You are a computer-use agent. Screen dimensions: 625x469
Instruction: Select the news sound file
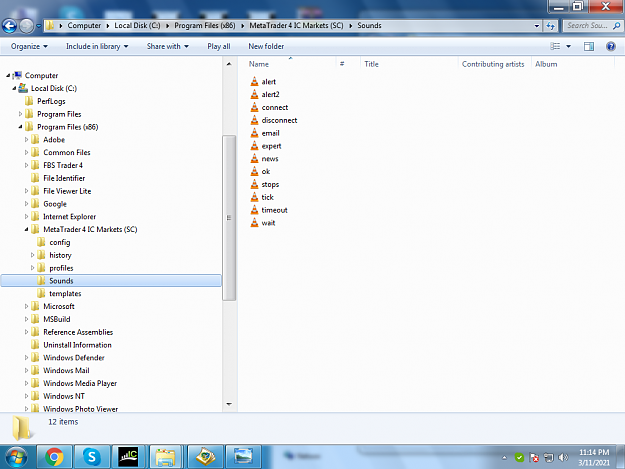pyautogui.click(x=264, y=159)
